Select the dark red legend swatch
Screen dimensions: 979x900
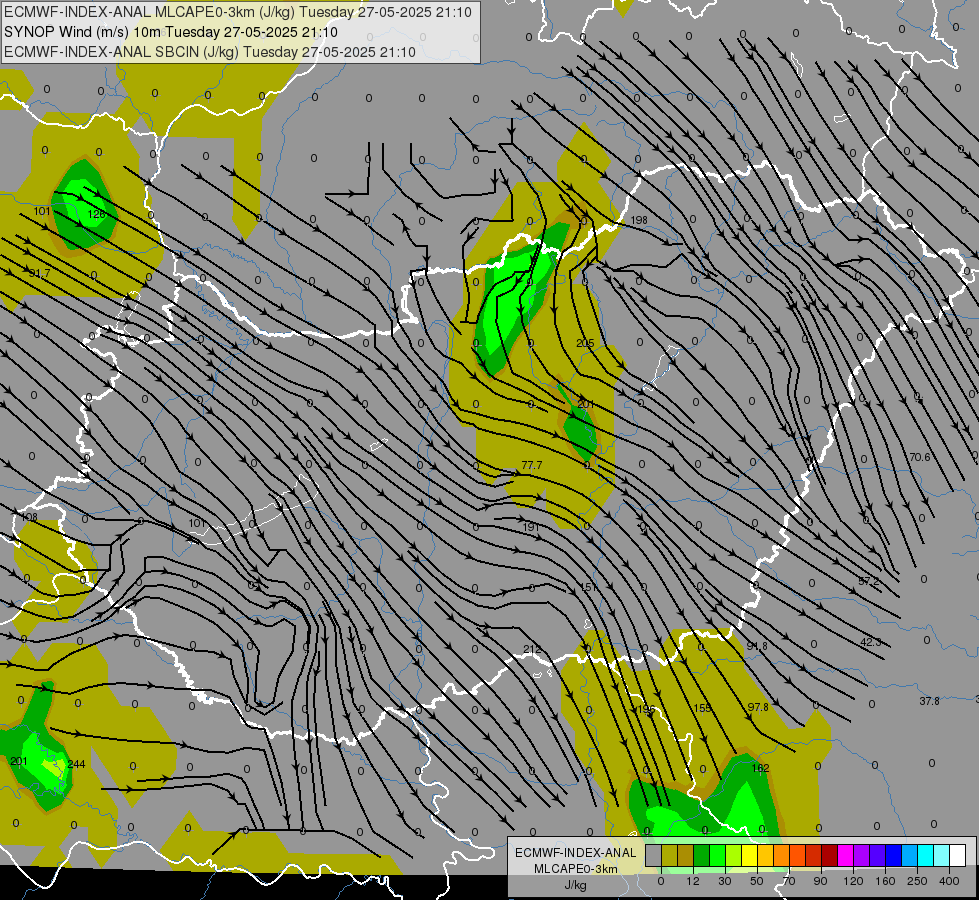point(830,855)
